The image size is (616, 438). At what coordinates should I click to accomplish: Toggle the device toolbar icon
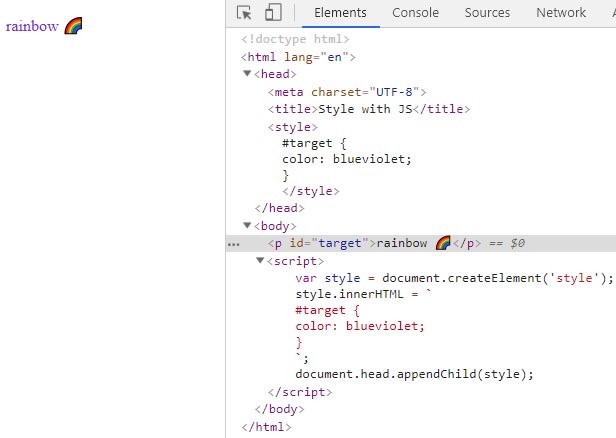coord(273,13)
